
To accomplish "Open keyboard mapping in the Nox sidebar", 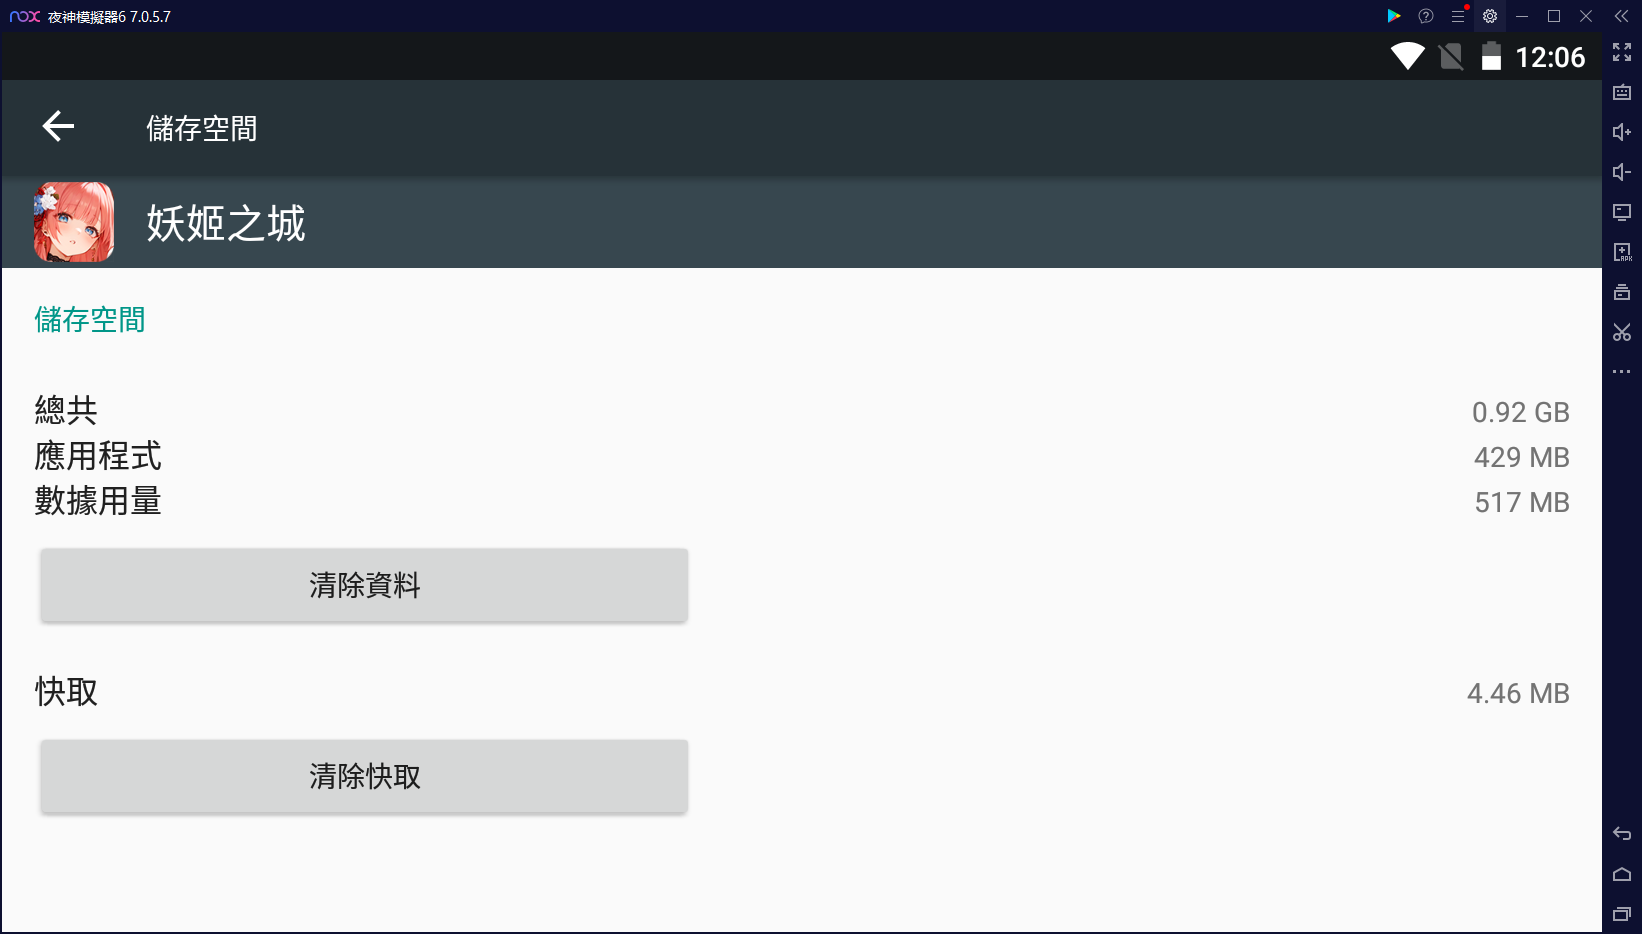I will click(1622, 92).
